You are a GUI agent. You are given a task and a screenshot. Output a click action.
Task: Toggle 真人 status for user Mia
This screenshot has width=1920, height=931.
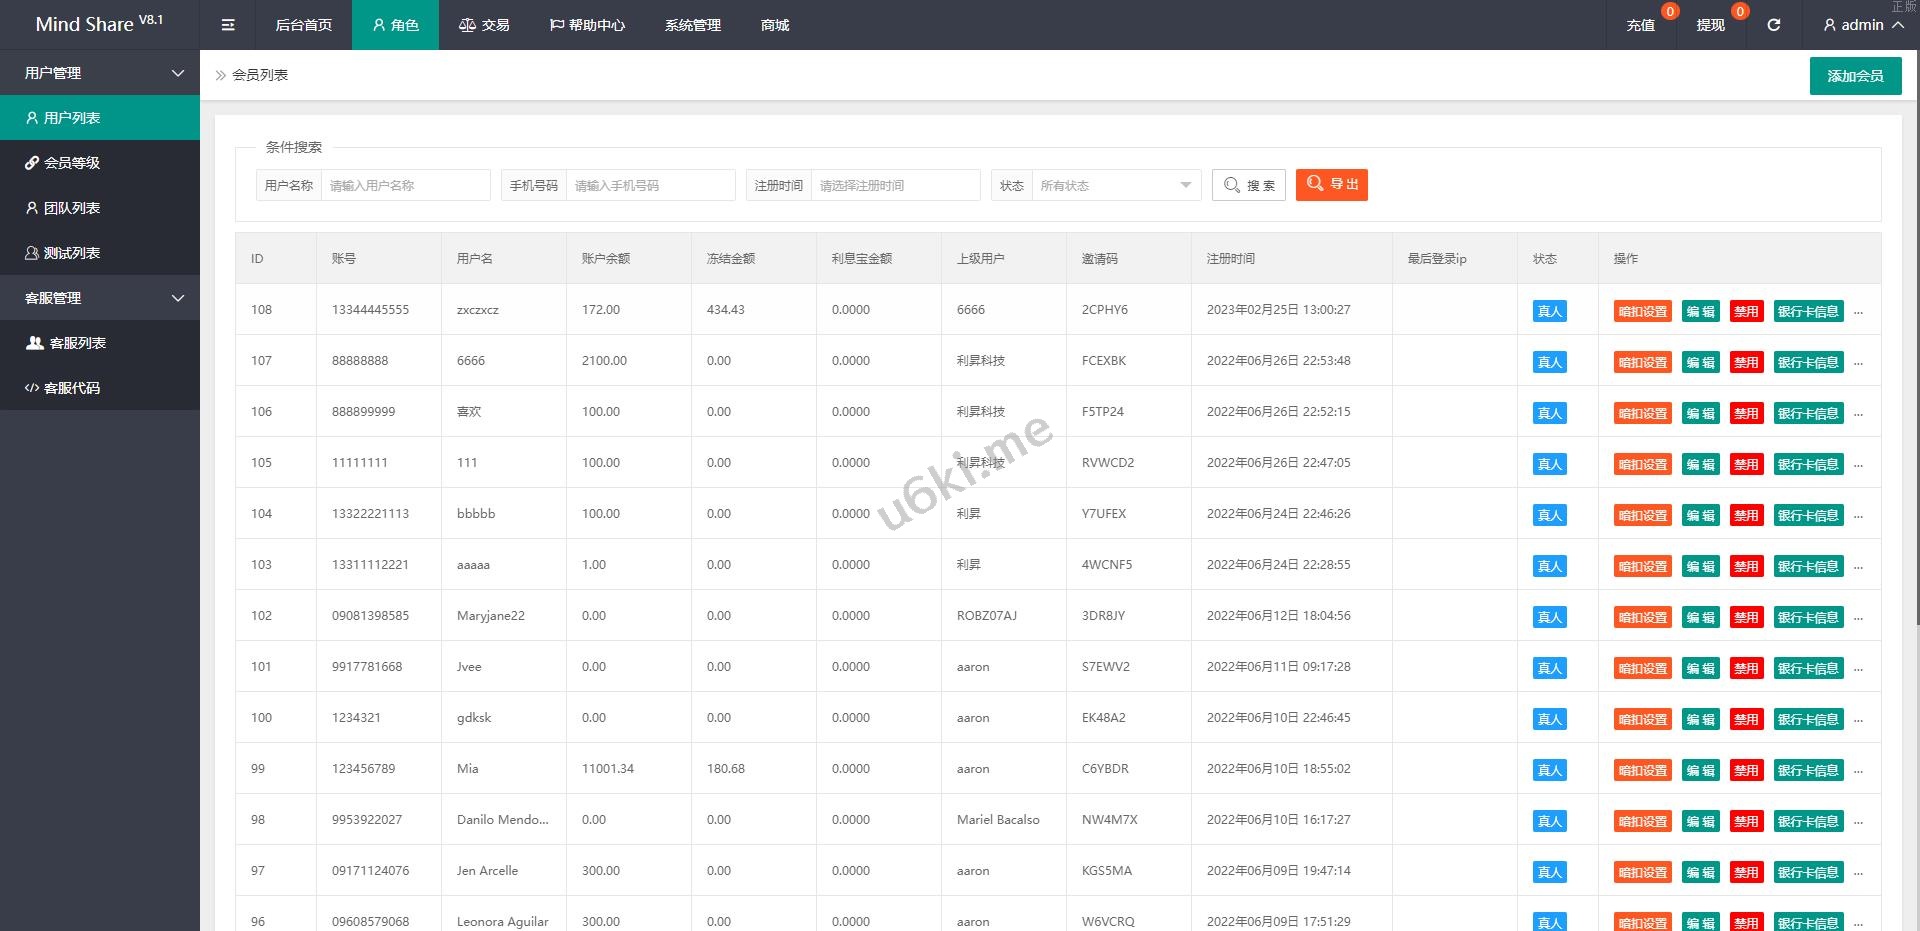(x=1549, y=770)
